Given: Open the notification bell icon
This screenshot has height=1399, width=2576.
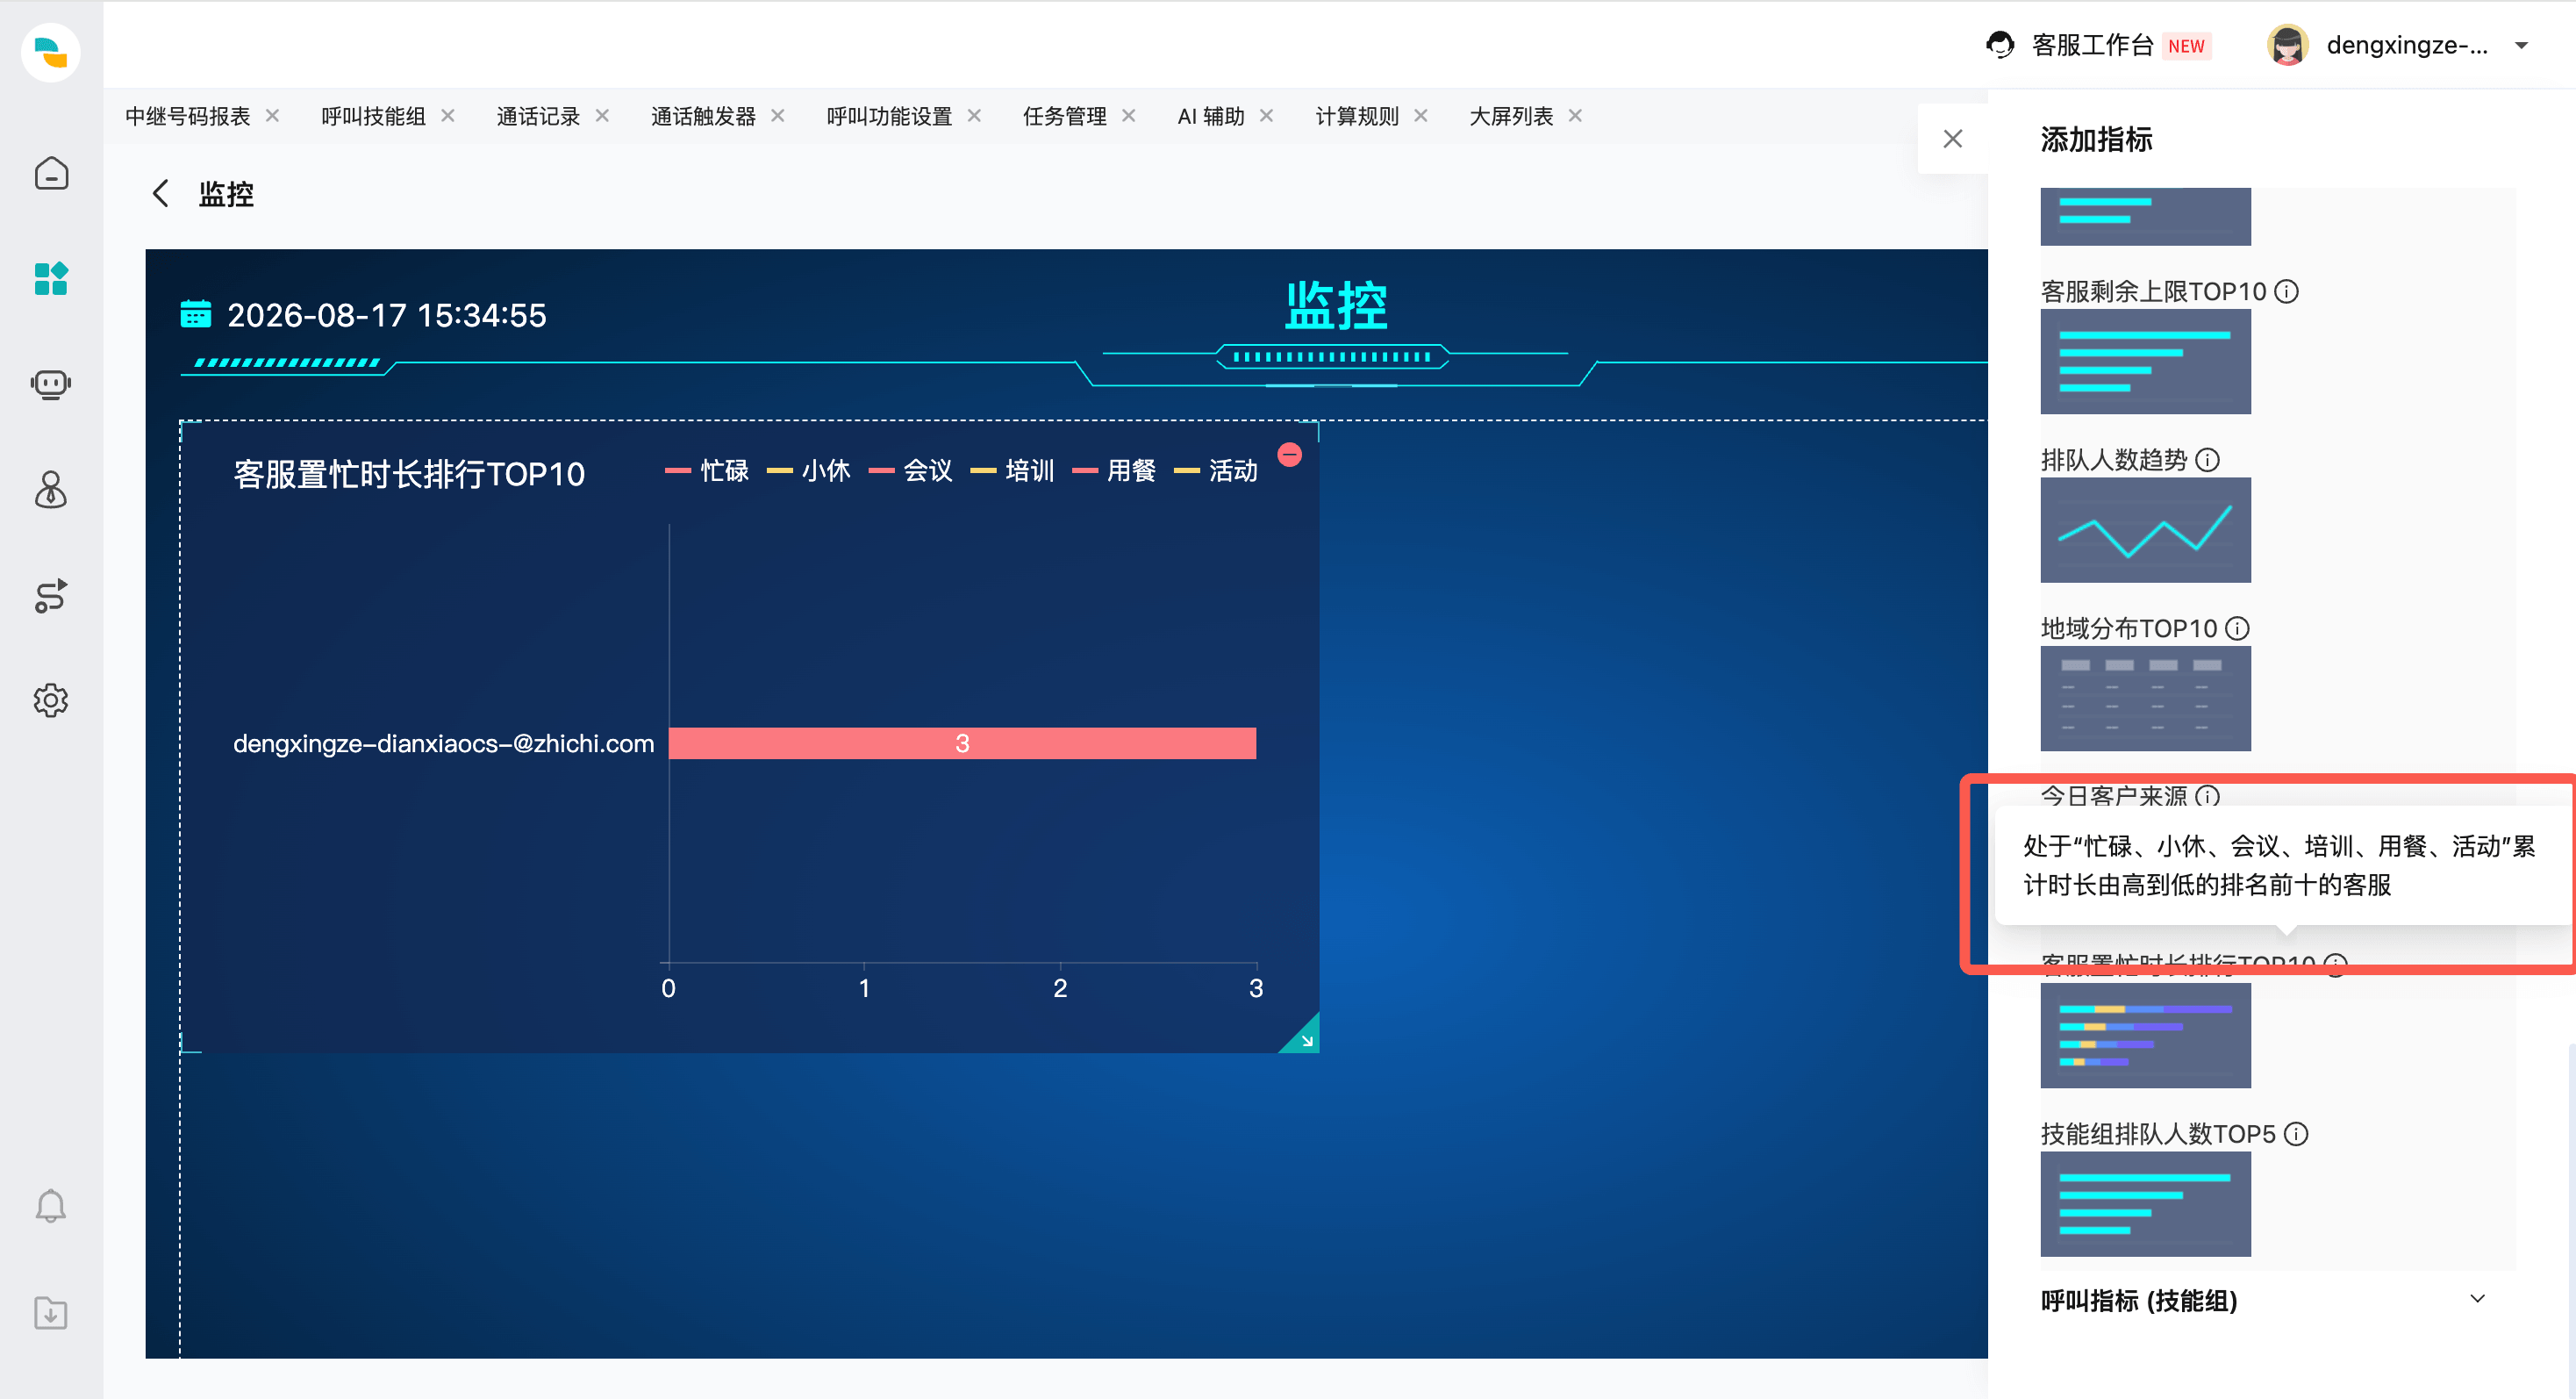Looking at the screenshot, I should tap(51, 1206).
